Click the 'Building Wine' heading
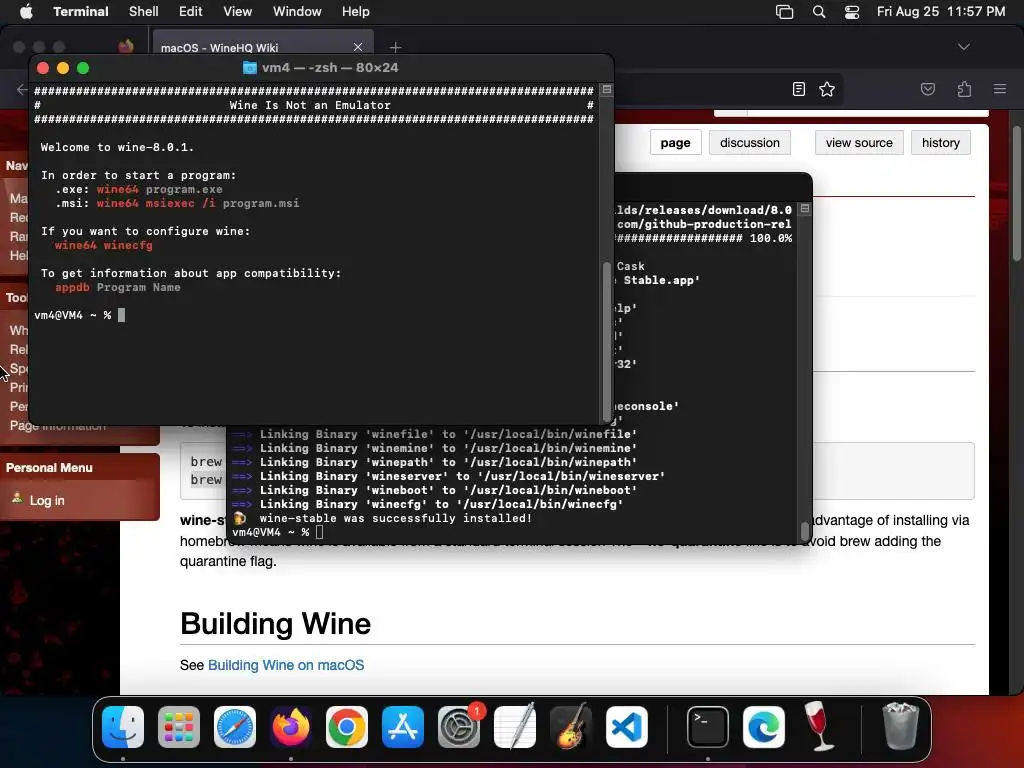Image resolution: width=1024 pixels, height=768 pixels. pos(276,624)
